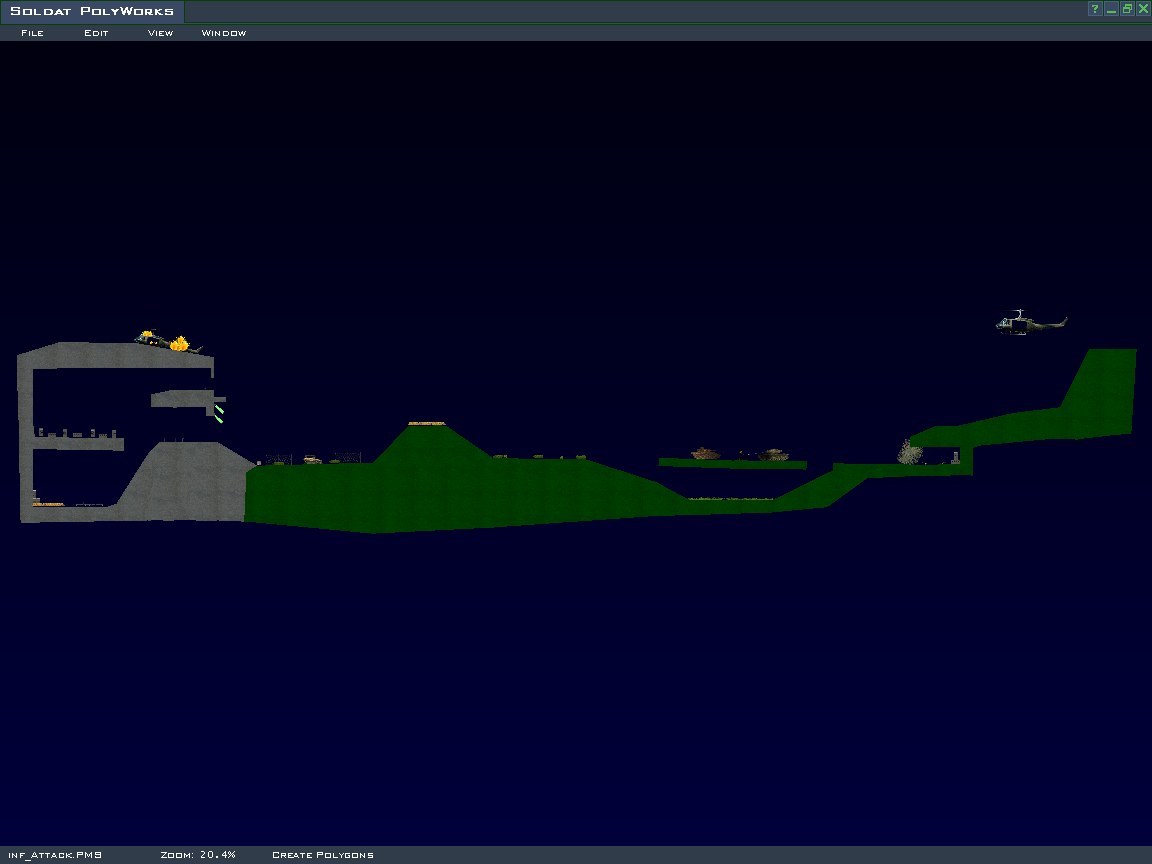Click the Zoom 20.4% status indicator
Screen dimensions: 1152x864
tap(198, 855)
